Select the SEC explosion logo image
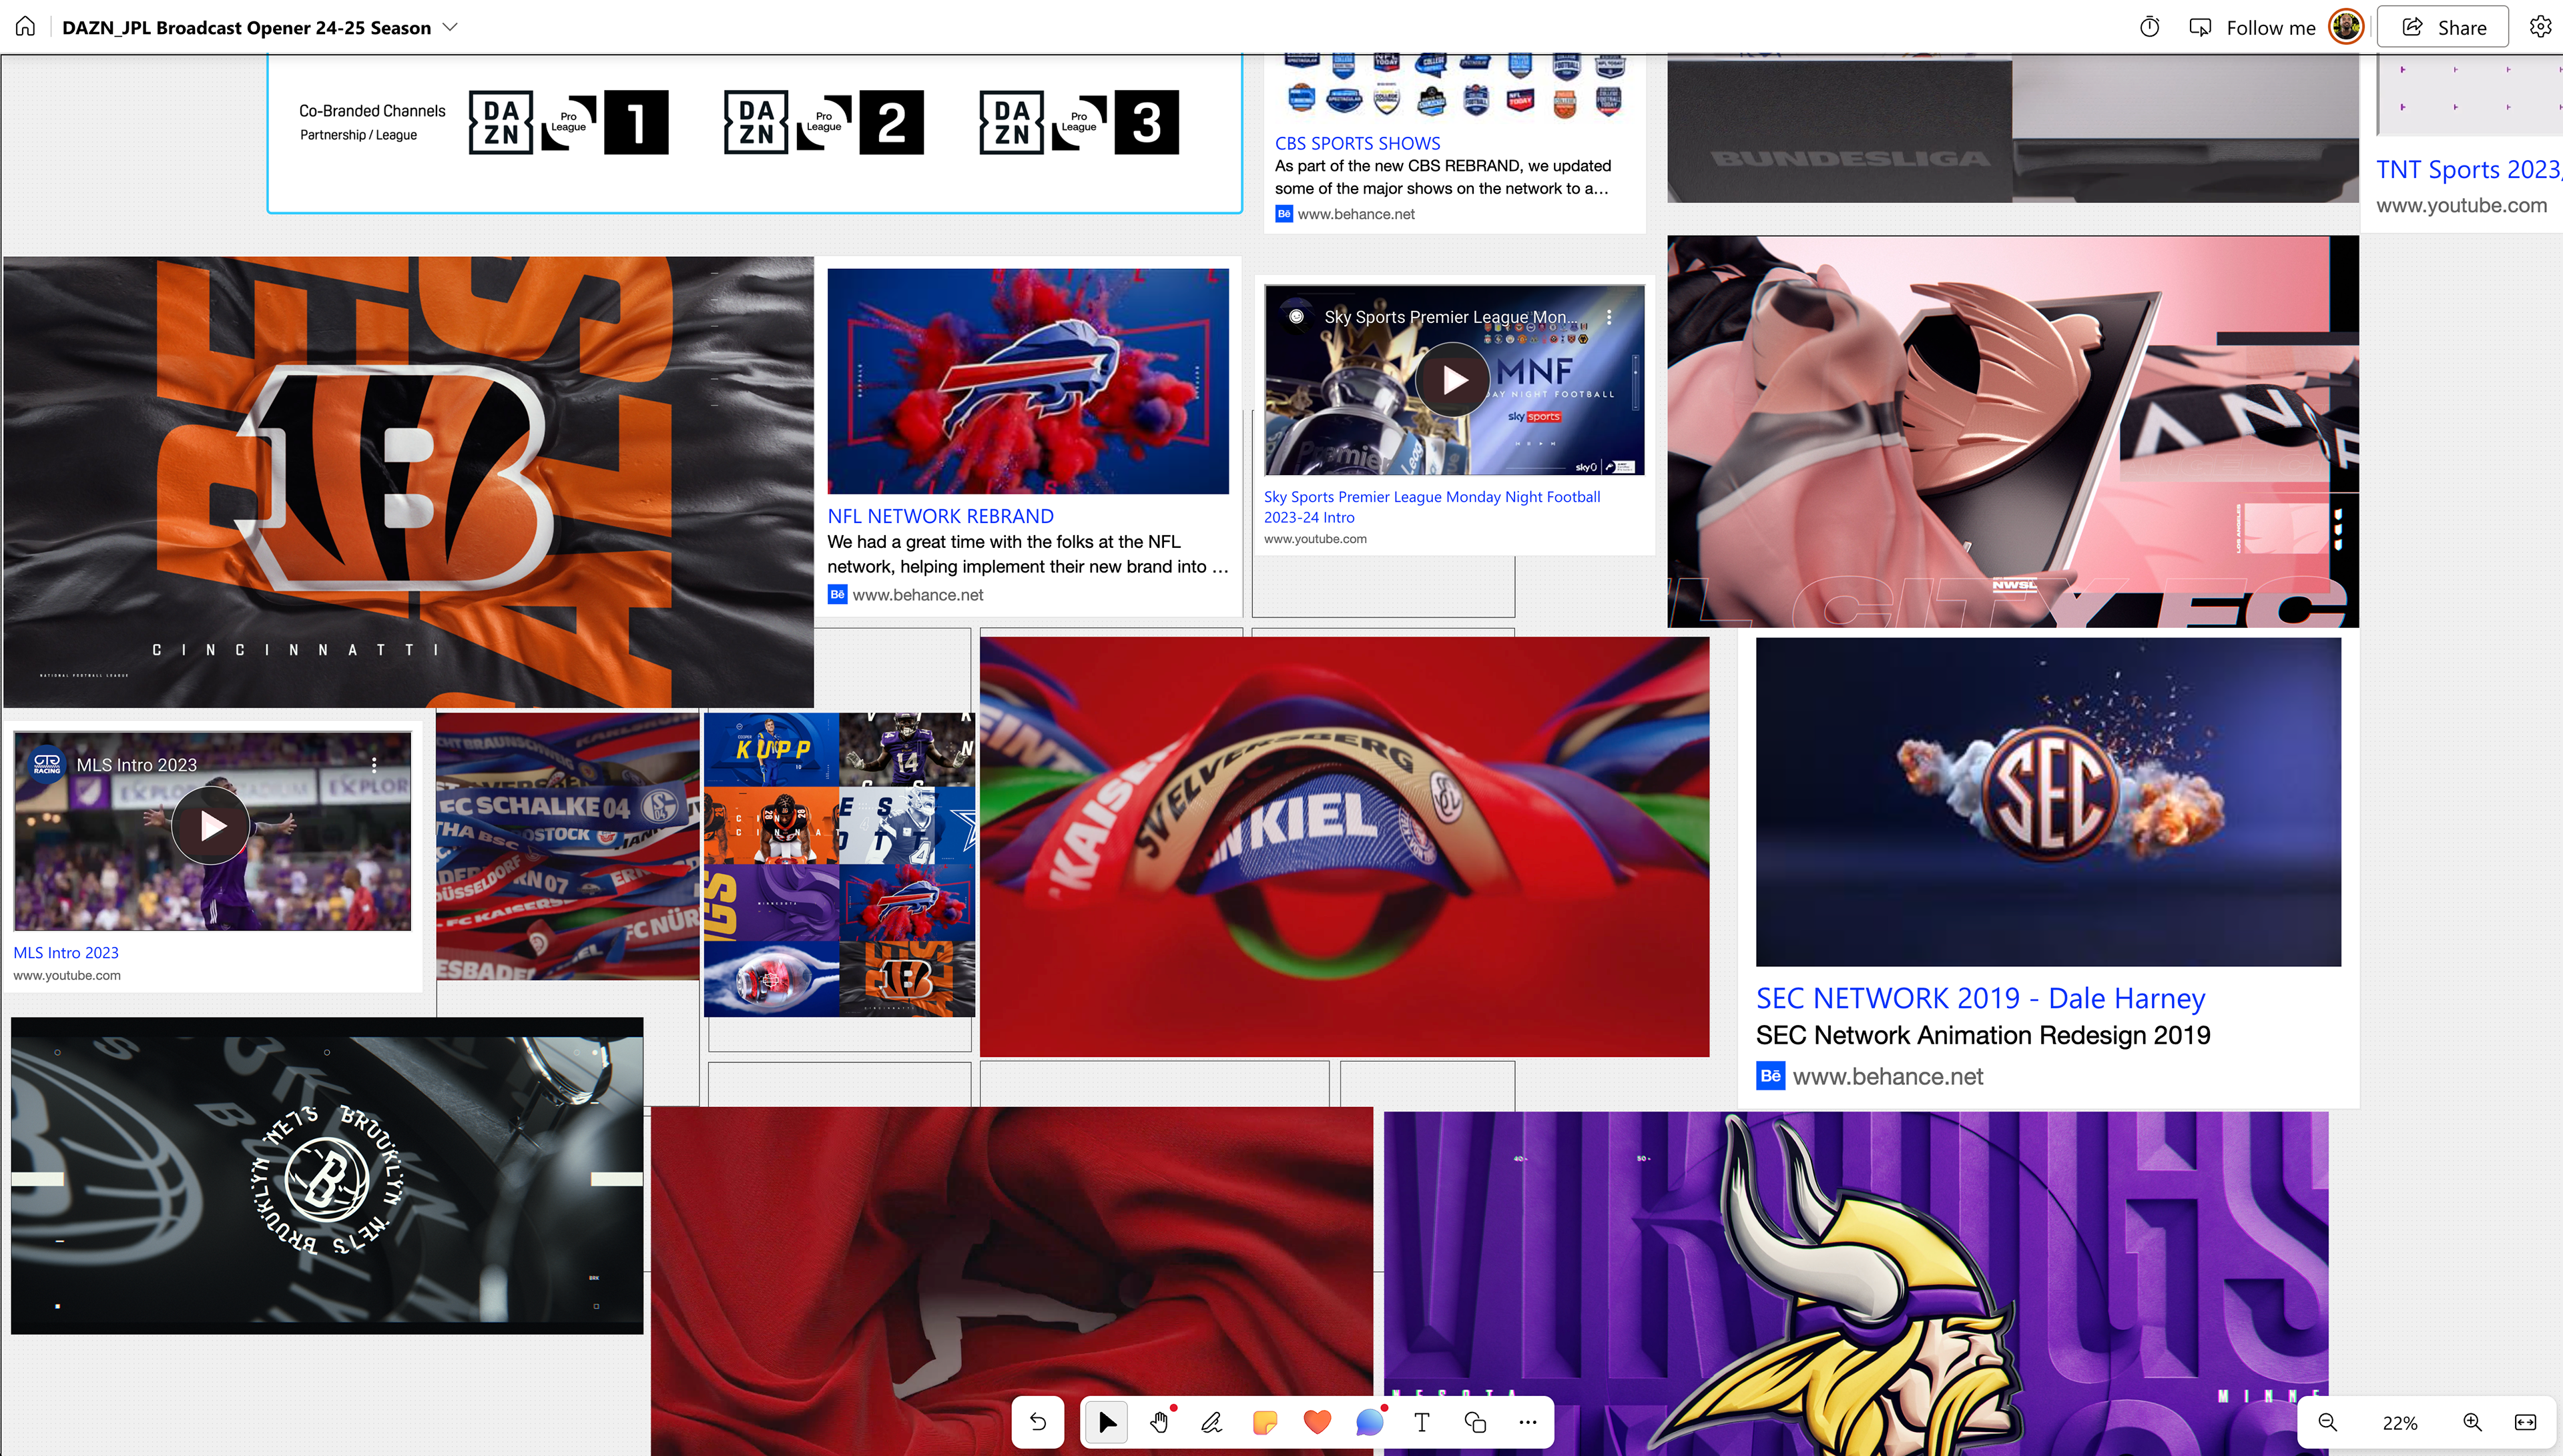Viewport: 2563px width, 1456px height. [x=2048, y=802]
